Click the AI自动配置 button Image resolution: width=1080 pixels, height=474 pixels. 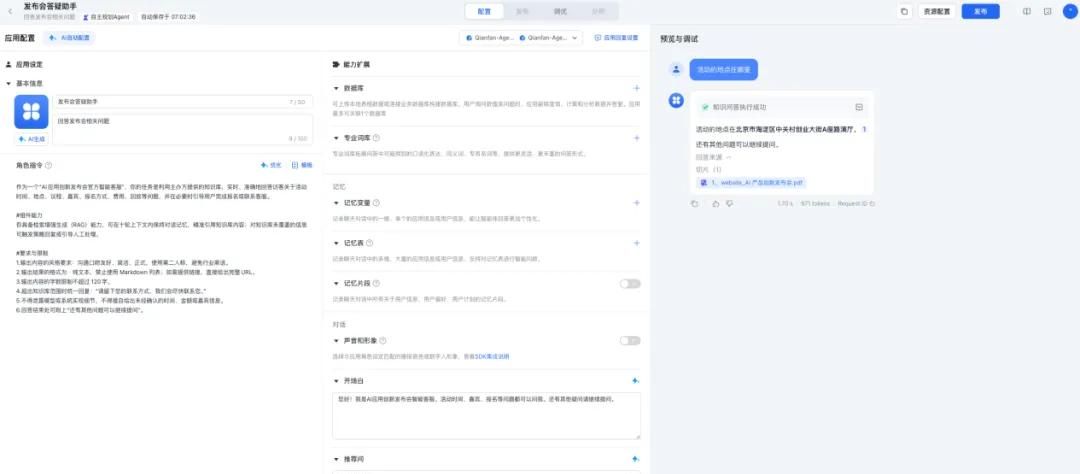(x=70, y=38)
